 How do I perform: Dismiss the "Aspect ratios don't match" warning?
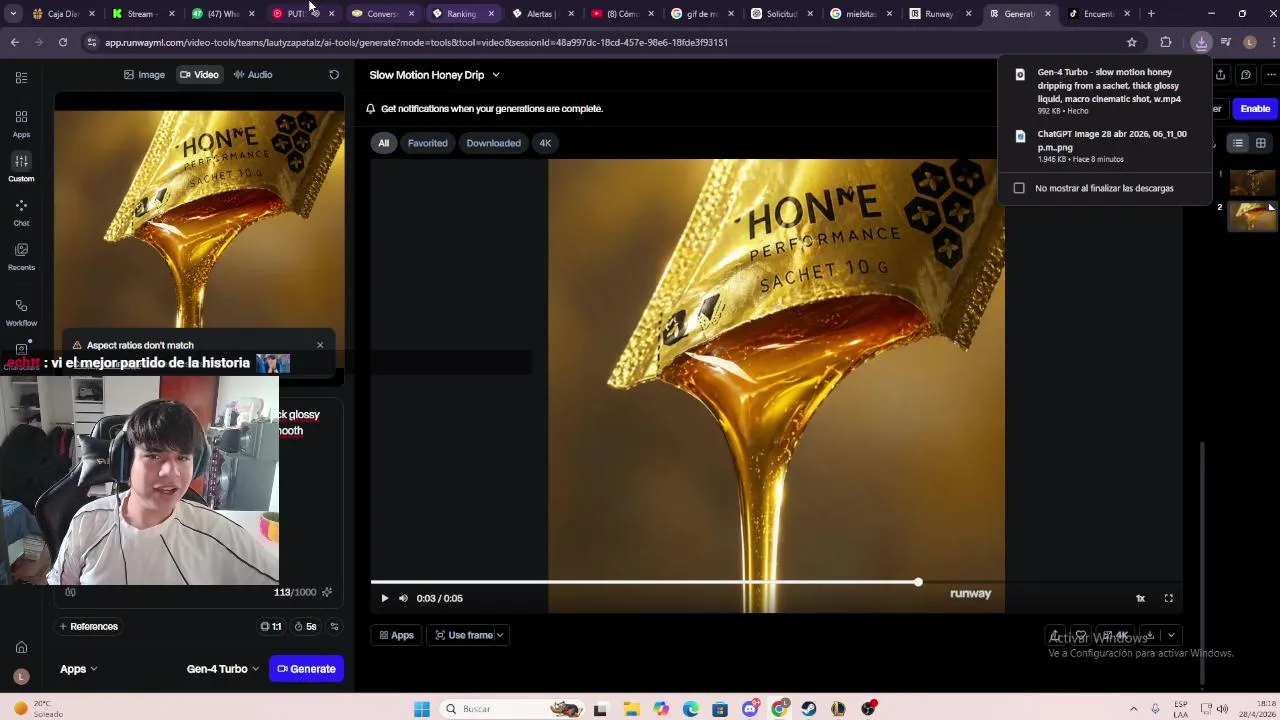pos(320,345)
